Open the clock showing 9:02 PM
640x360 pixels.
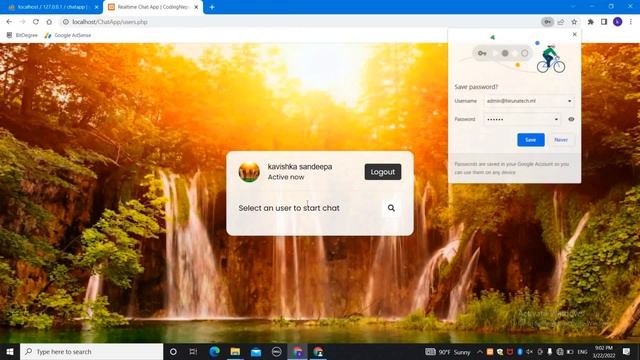[x=604, y=351]
